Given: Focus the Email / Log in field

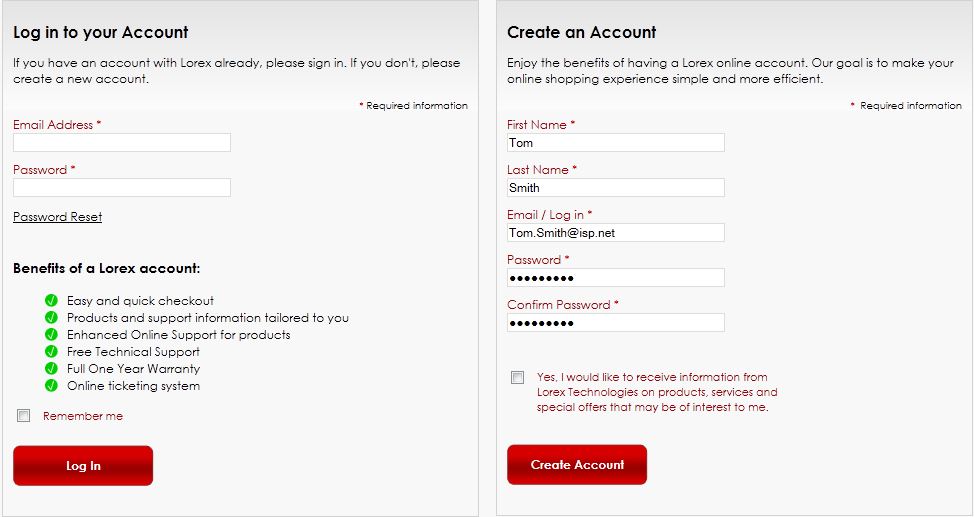Looking at the screenshot, I should [616, 232].
